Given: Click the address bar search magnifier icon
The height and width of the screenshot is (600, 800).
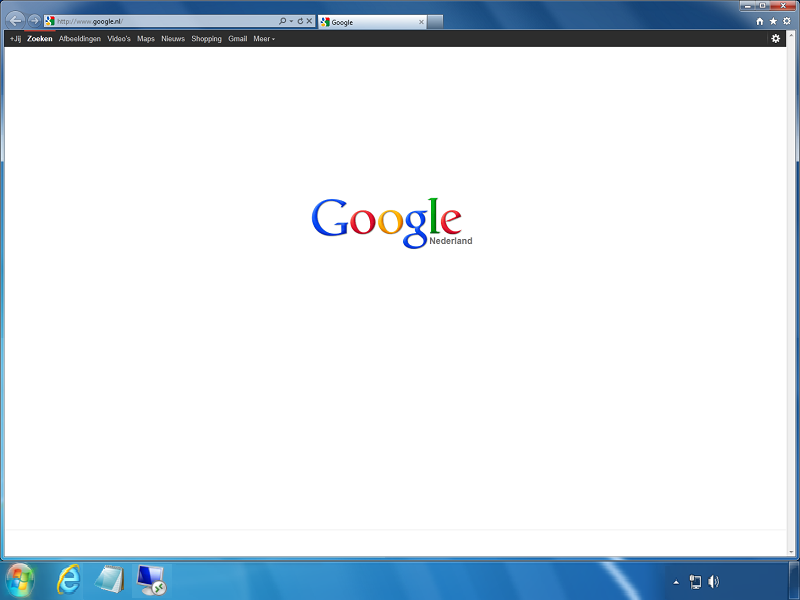Looking at the screenshot, I should pos(282,21).
